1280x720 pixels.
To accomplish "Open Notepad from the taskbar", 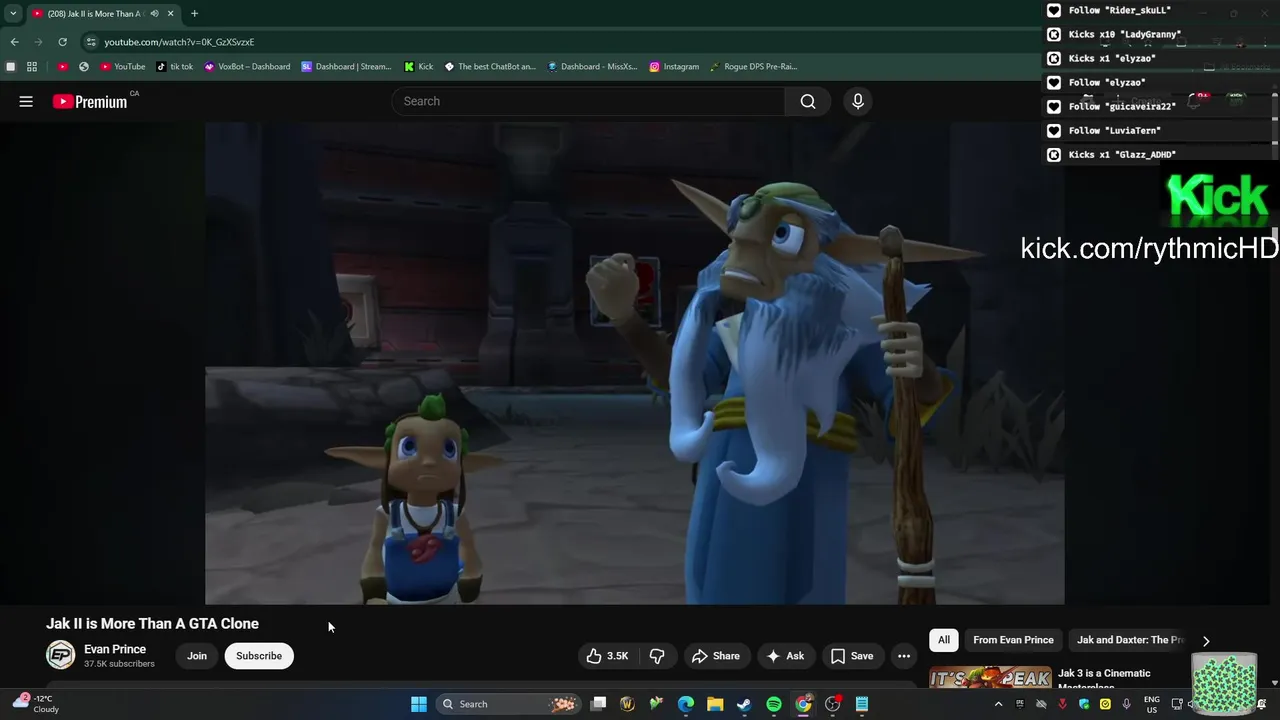I will pyautogui.click(x=862, y=704).
